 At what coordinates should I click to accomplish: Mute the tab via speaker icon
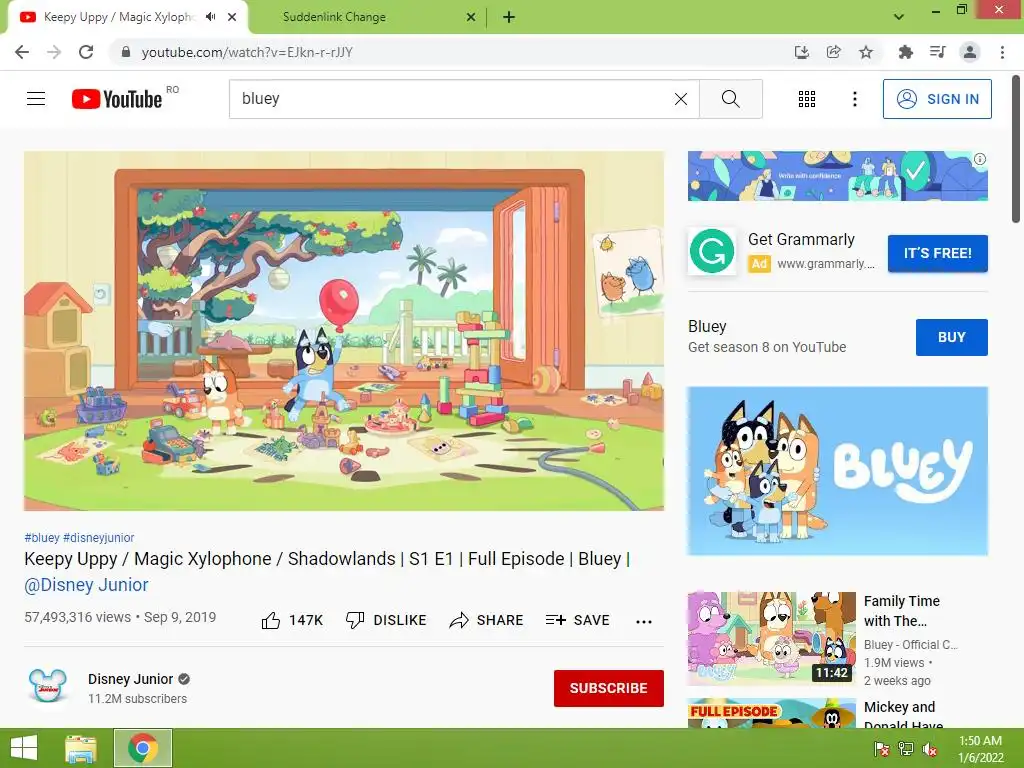pyautogui.click(x=210, y=17)
